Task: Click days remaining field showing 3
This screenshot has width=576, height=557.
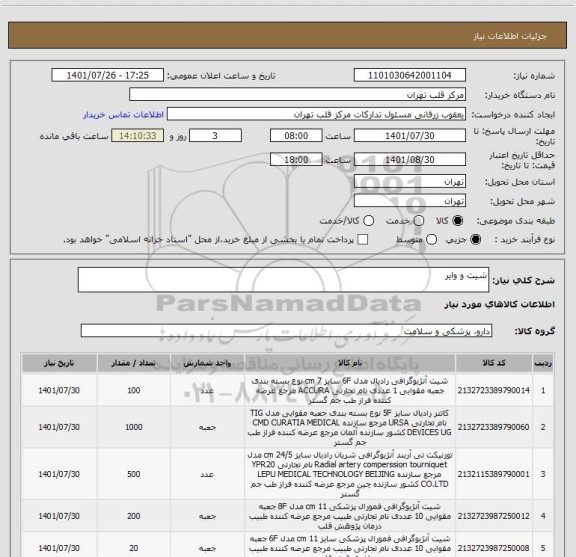Action: [x=215, y=136]
